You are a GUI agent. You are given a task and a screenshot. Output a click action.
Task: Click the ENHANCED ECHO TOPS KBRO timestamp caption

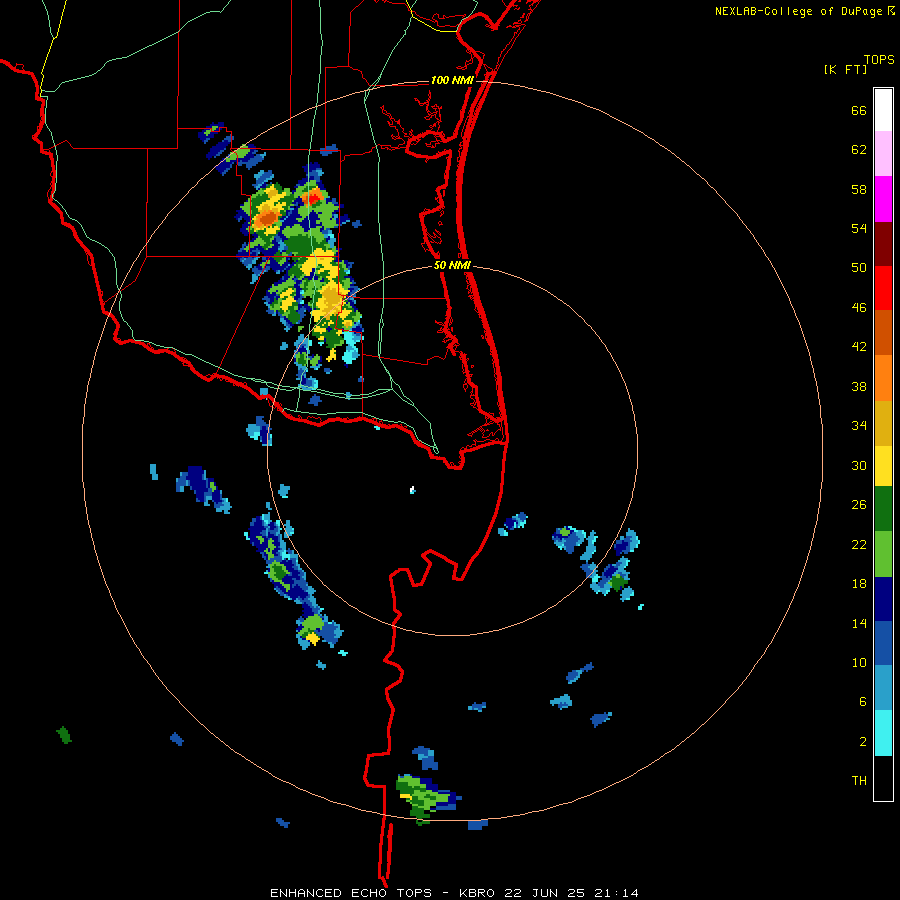(454, 893)
